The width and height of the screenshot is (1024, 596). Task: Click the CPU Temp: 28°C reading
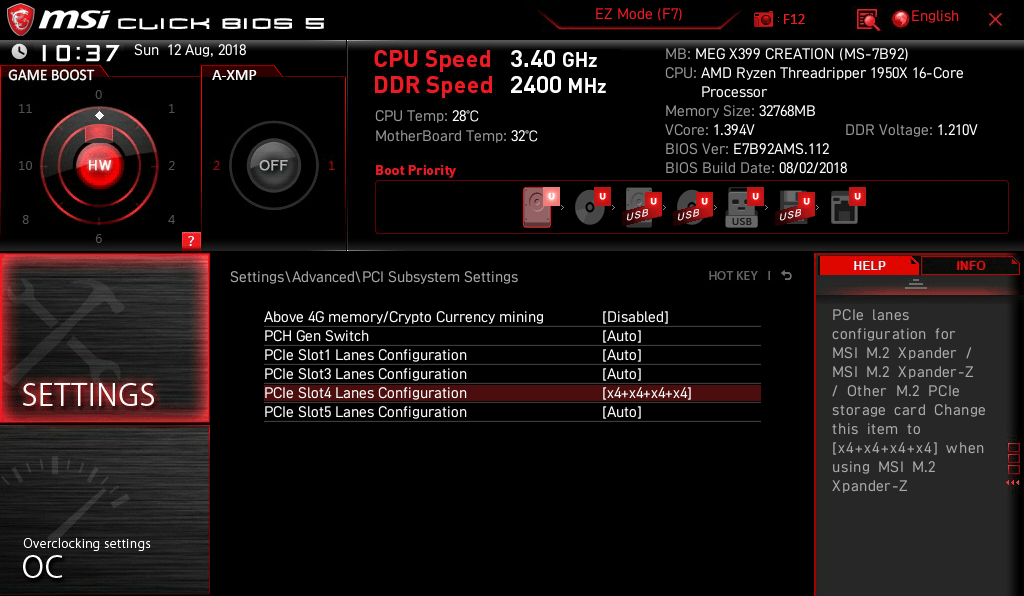pos(426,116)
